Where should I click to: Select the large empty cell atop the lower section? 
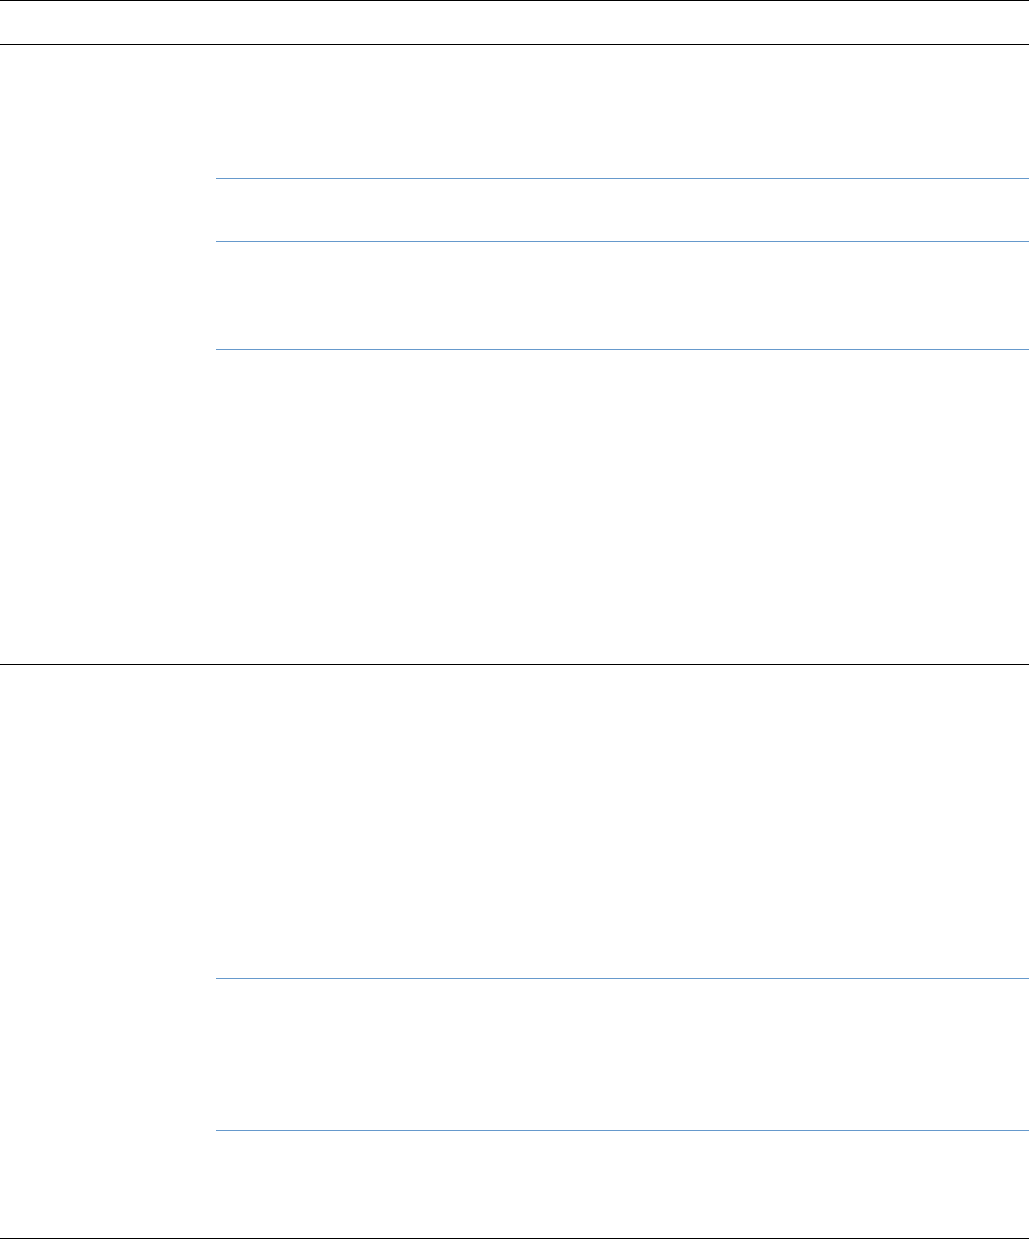point(622,822)
